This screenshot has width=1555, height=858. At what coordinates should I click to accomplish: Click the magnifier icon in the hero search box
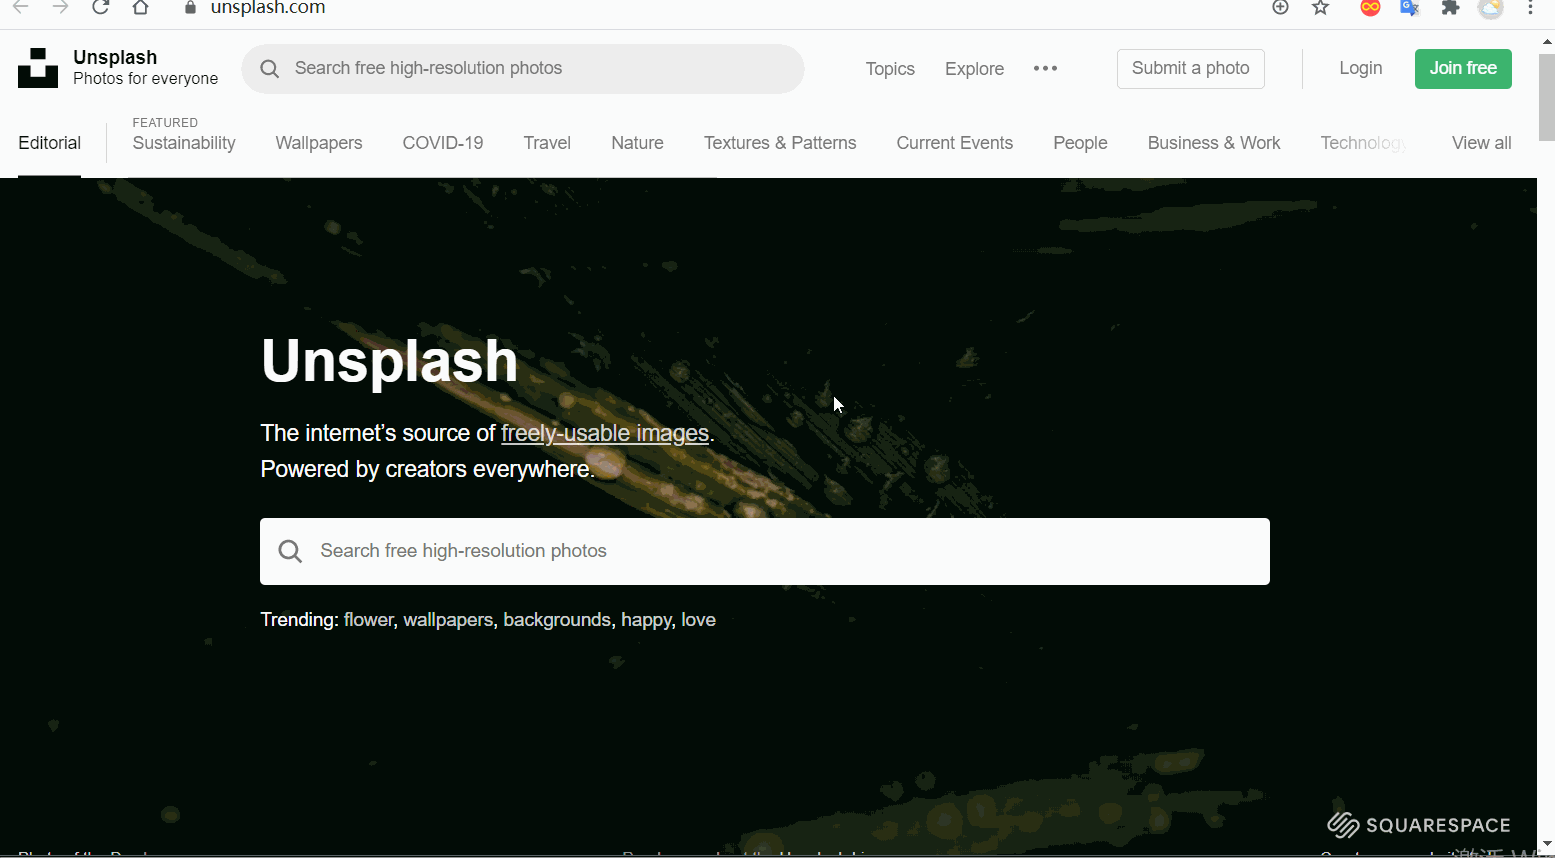tap(290, 551)
